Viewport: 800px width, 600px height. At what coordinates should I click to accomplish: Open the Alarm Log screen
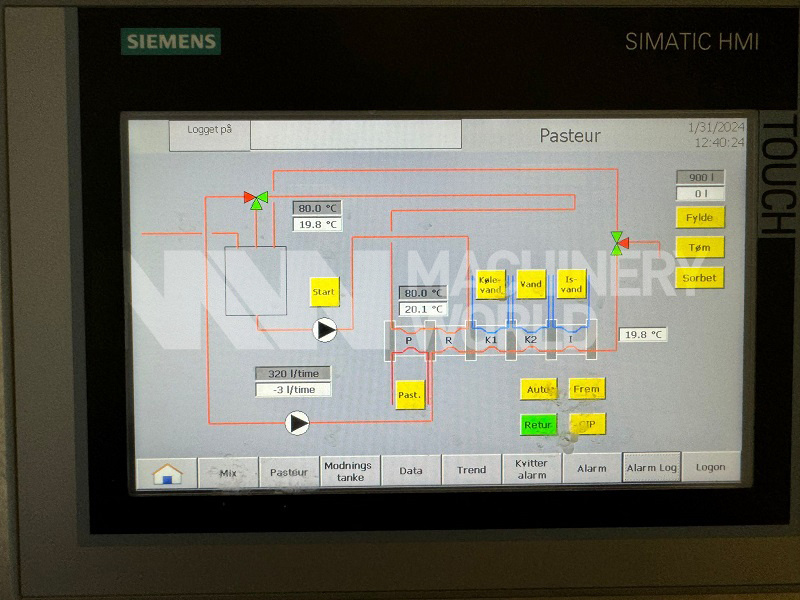pos(652,467)
